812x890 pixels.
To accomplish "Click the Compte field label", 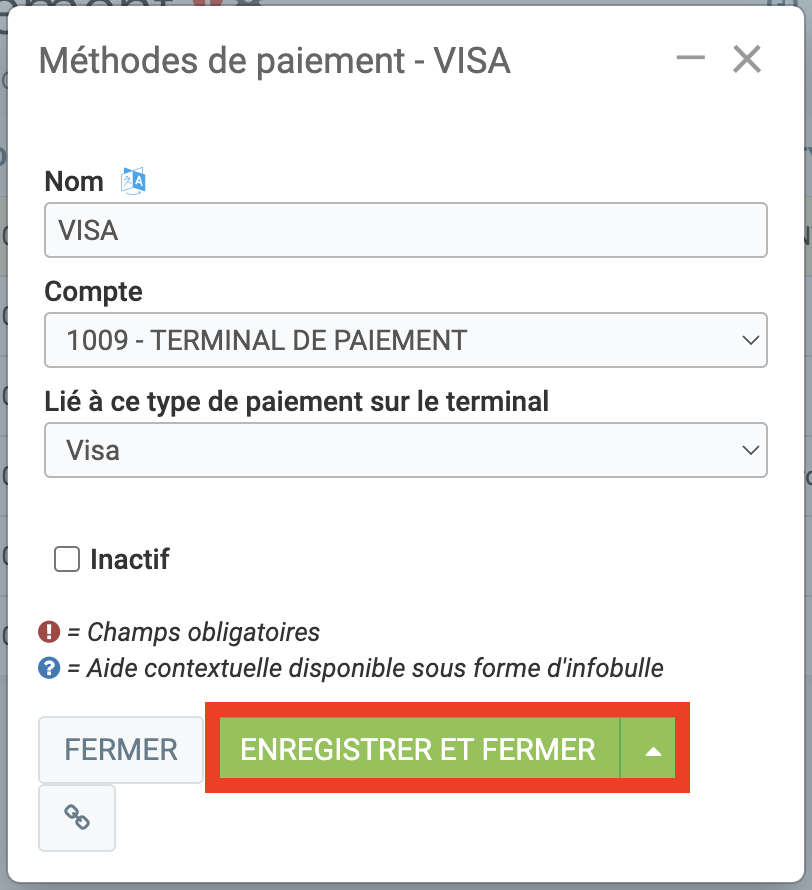I will (x=94, y=291).
